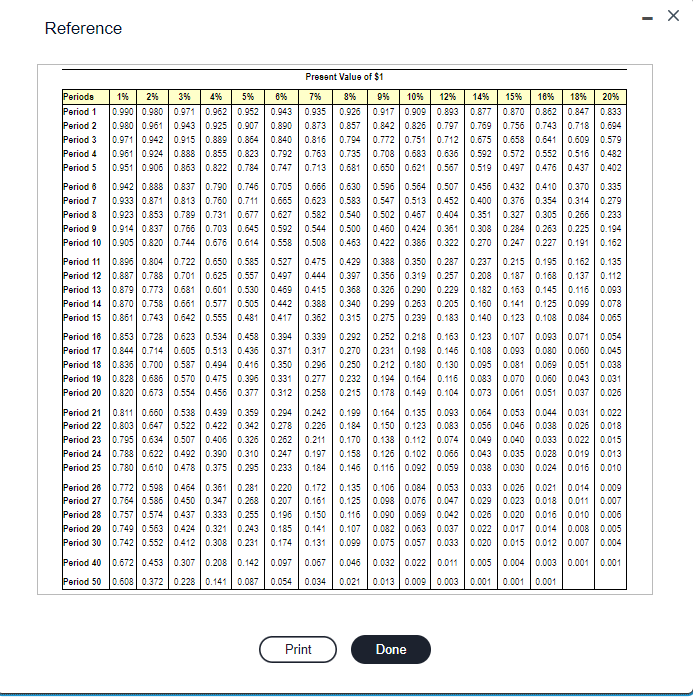Select the Period 50 row label
Image resolution: width=693 pixels, height=697 pixels.
coord(82,581)
